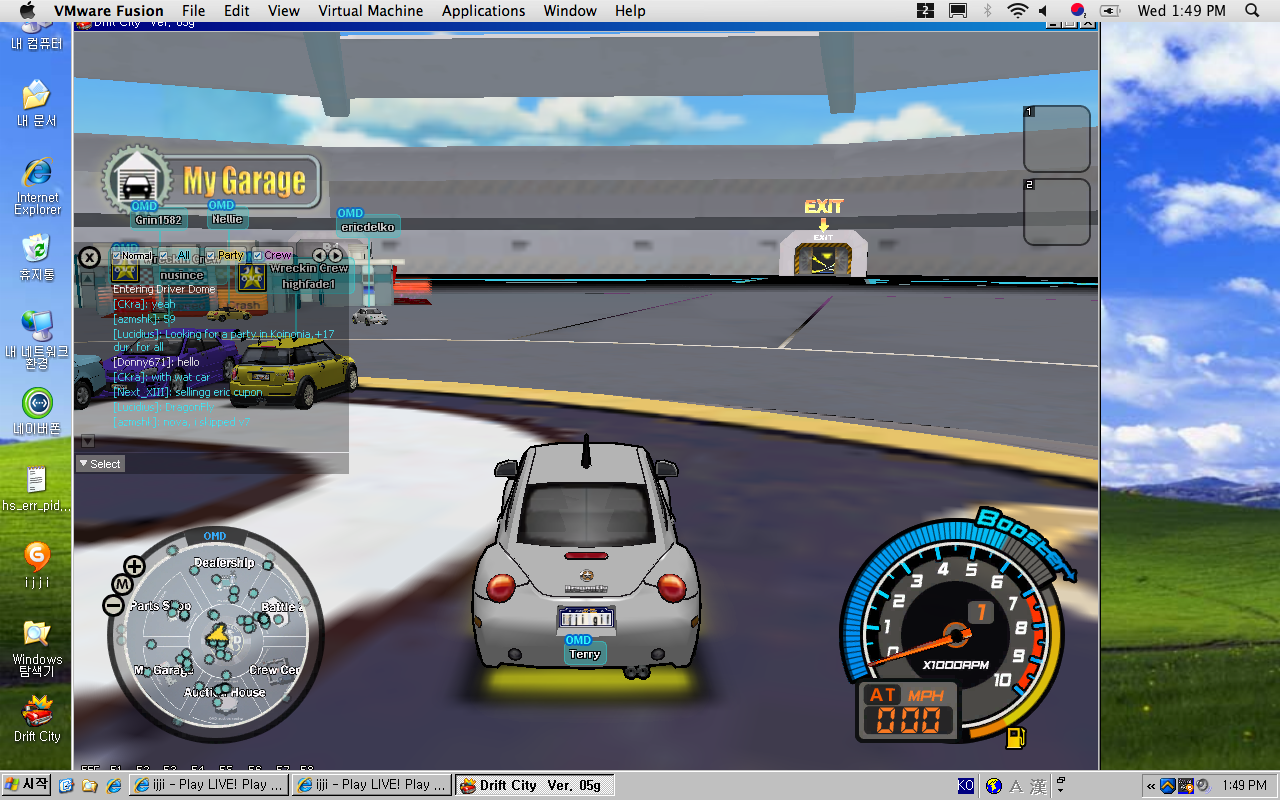Open the ijji desktop icon
This screenshot has width=1280, height=800.
(x=37, y=565)
